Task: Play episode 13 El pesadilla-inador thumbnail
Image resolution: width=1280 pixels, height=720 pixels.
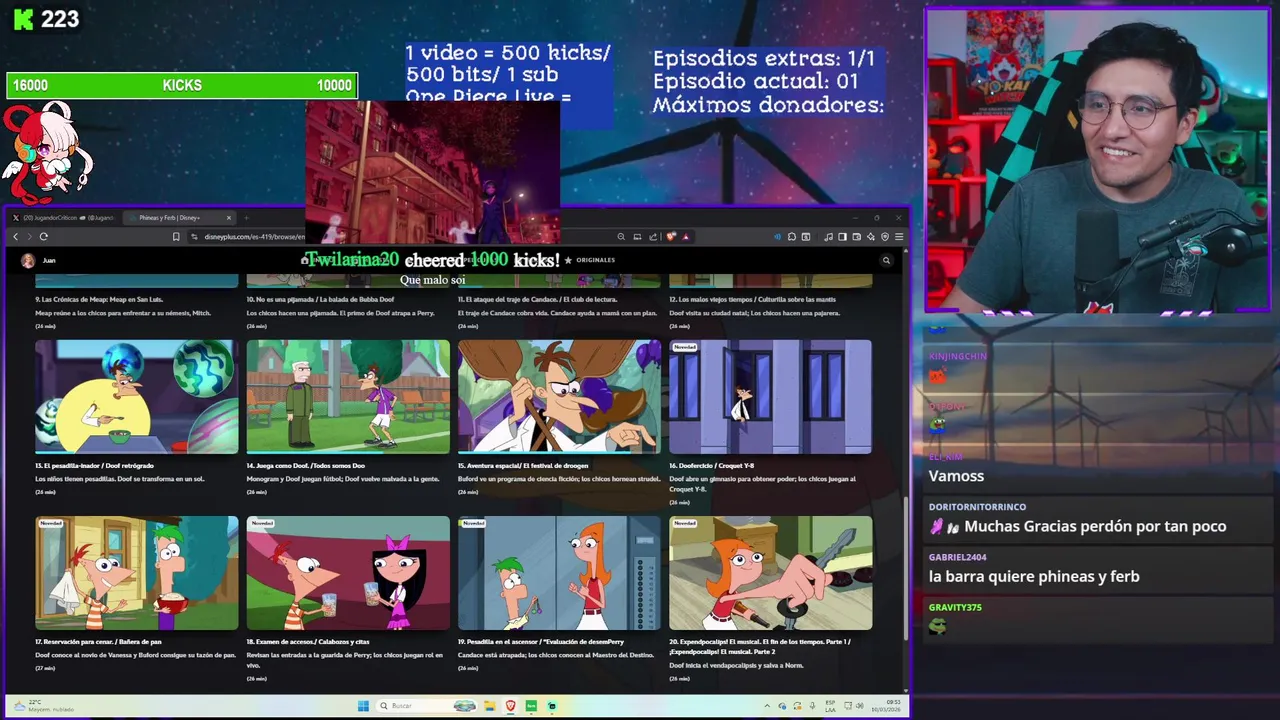Action: click(137, 397)
